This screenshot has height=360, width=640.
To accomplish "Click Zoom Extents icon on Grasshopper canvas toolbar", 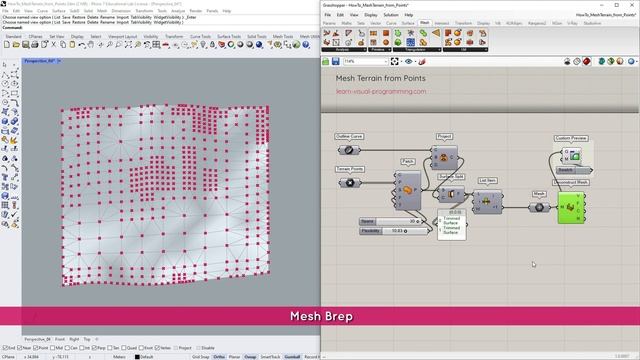I will [x=394, y=62].
